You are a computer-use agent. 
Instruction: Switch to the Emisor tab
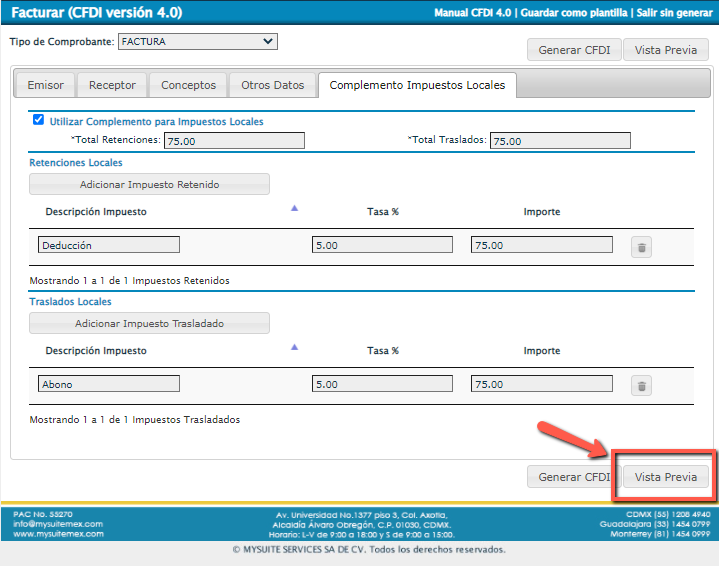(x=45, y=86)
